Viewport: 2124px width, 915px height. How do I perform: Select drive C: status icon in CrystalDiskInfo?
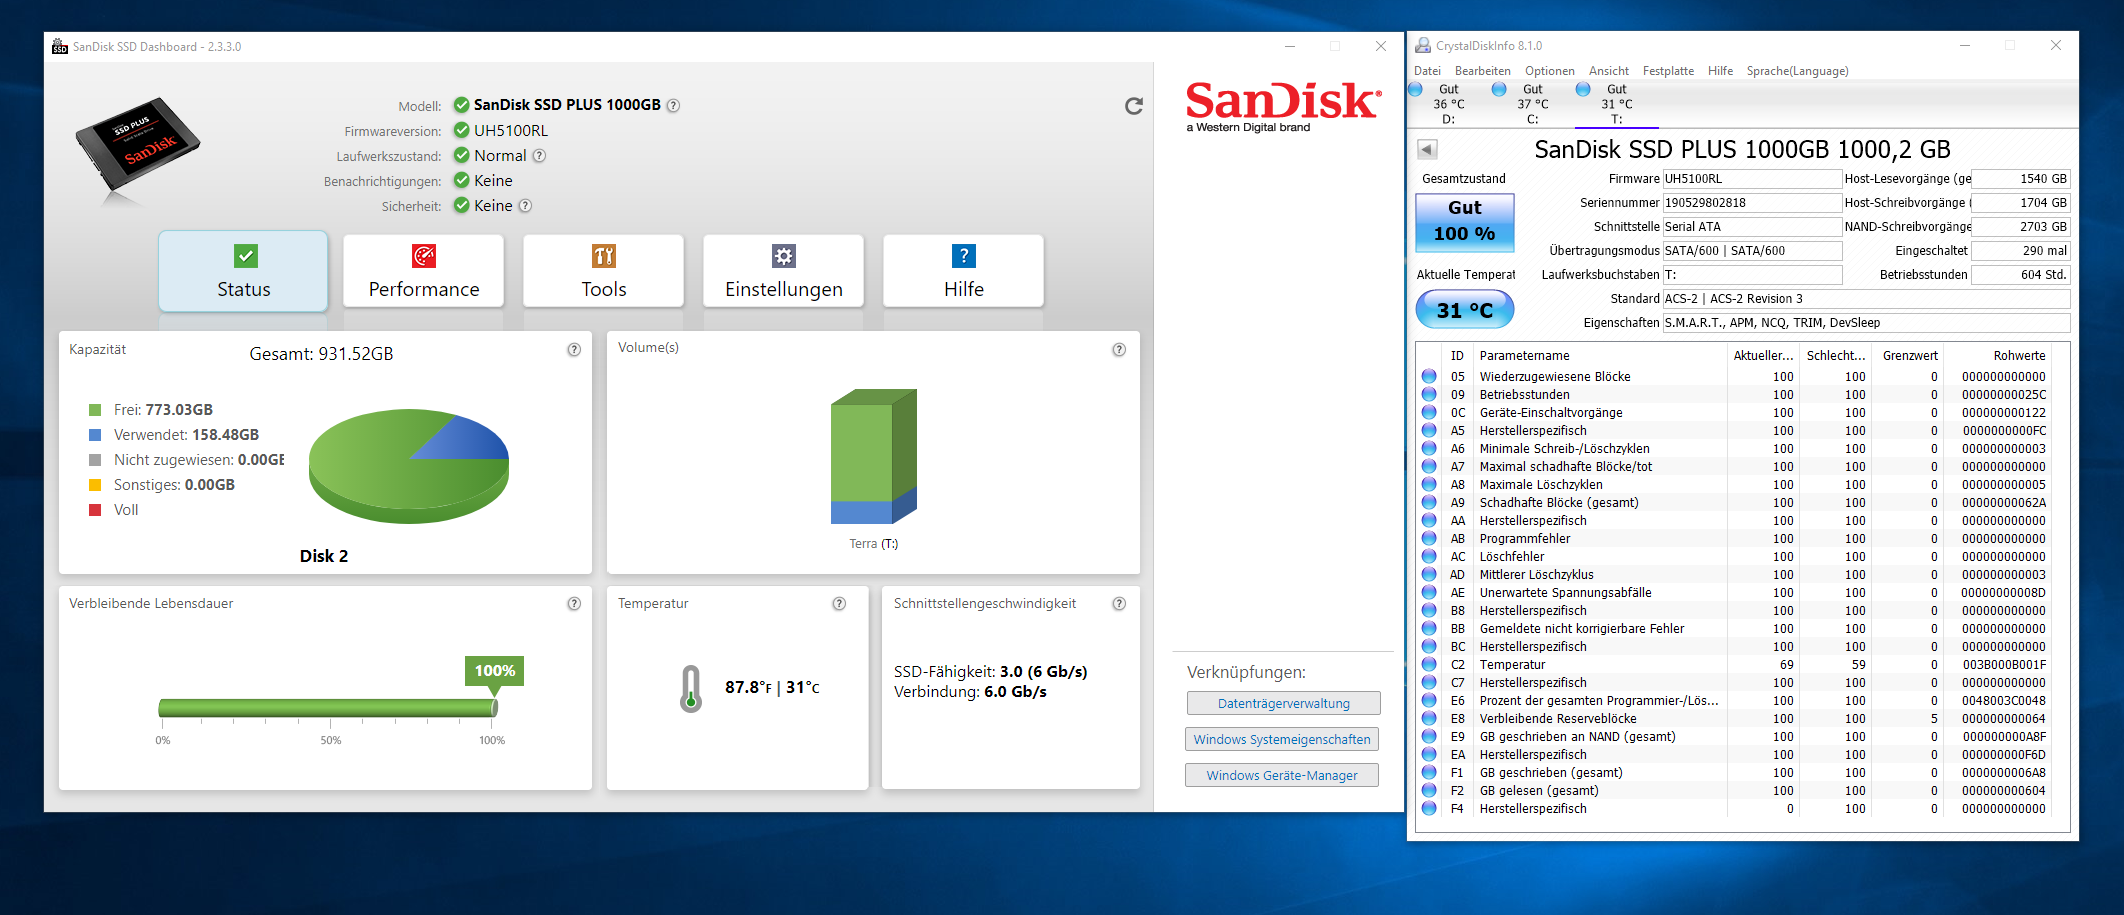pos(1499,89)
